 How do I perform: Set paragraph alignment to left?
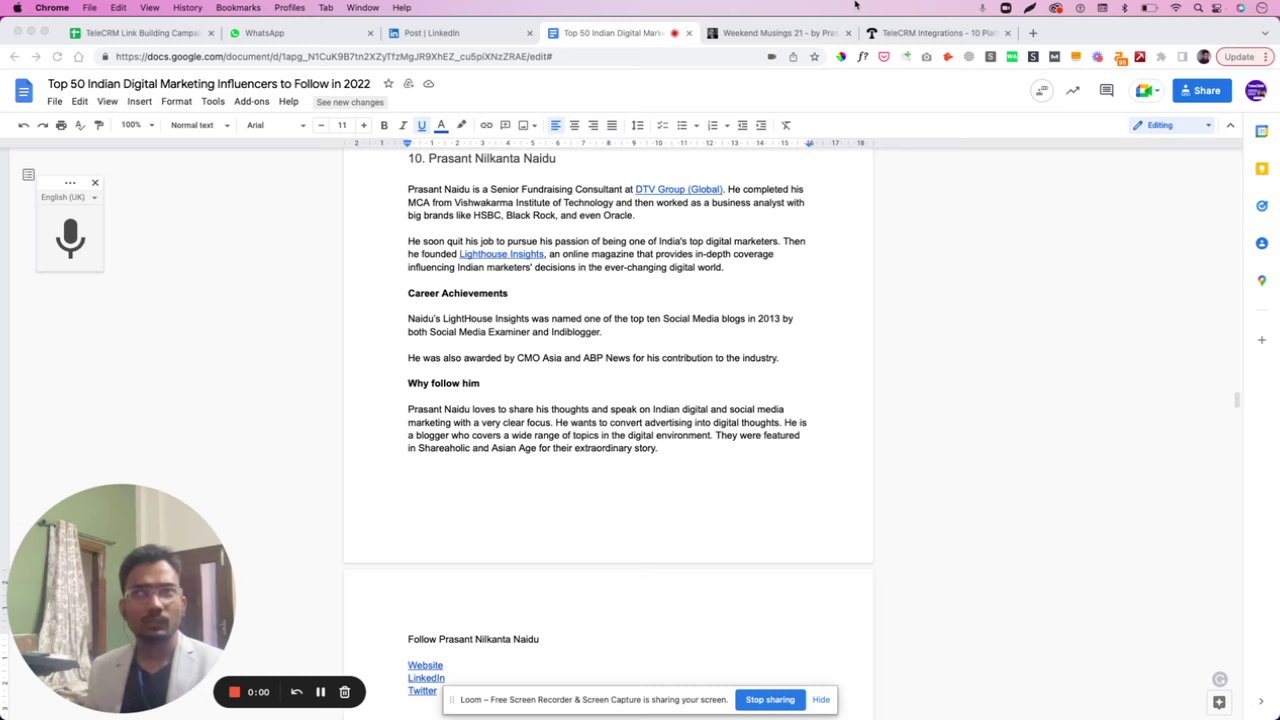pos(555,125)
